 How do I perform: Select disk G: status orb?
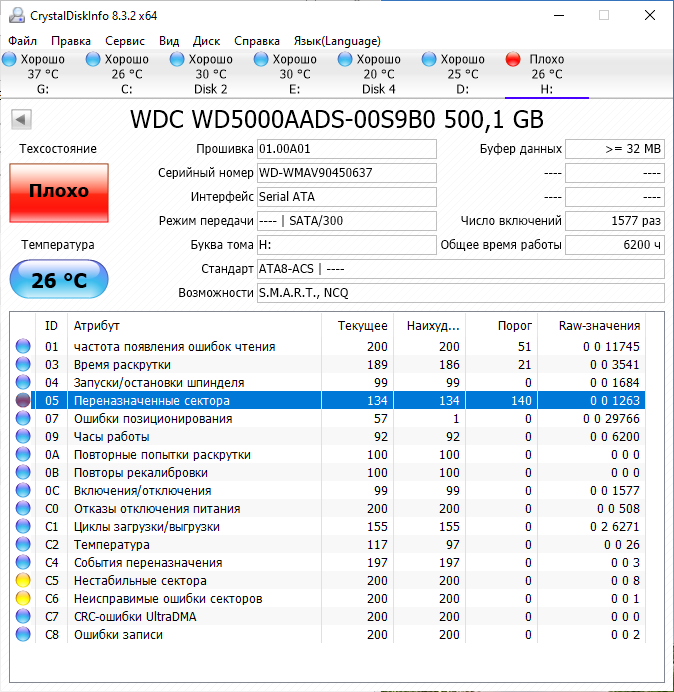click(x=9, y=59)
